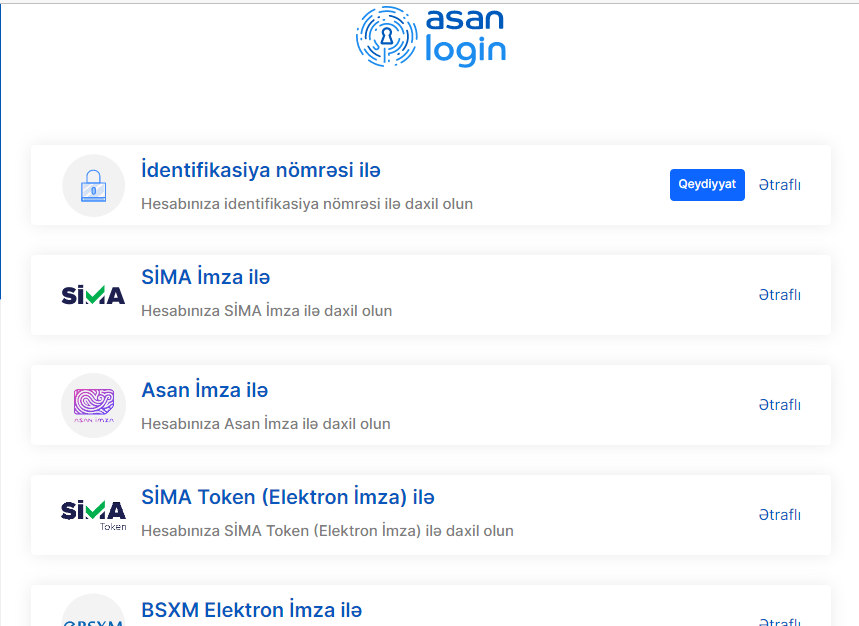Open Ətraflı details for identification number
859x626 pixels.
(x=780, y=185)
